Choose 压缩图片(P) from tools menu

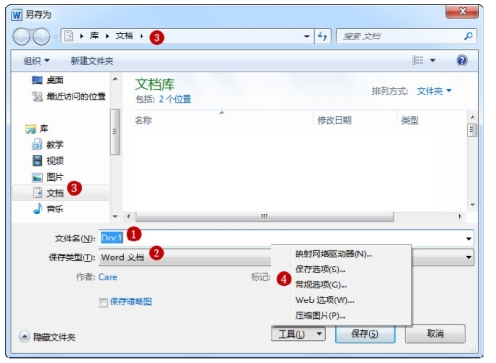[x=320, y=315]
